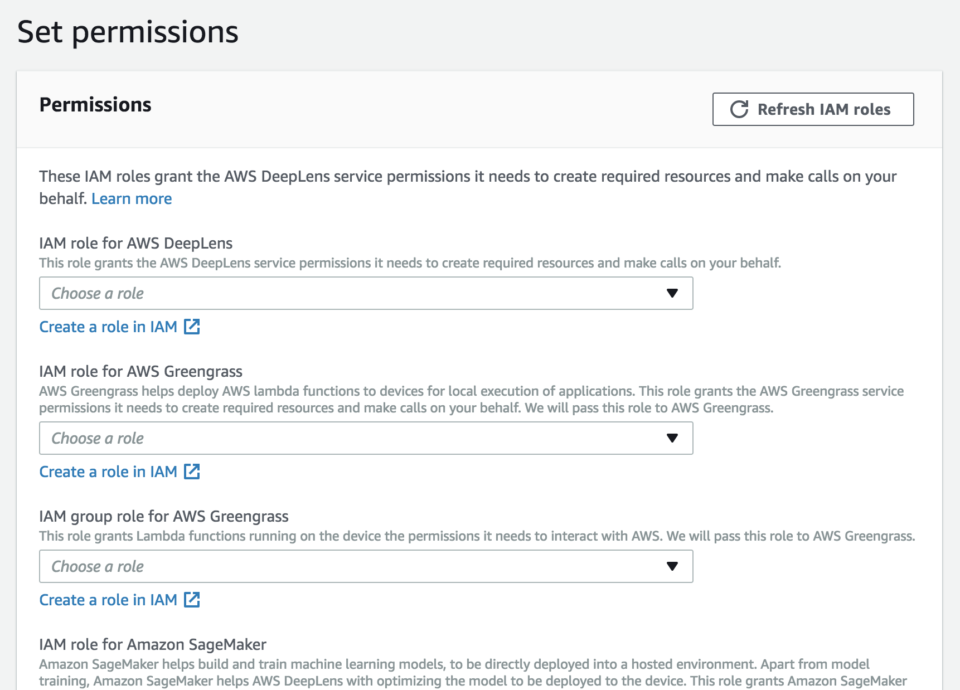Click the Refresh IAM roles button
960x690 pixels.
pyautogui.click(x=813, y=109)
